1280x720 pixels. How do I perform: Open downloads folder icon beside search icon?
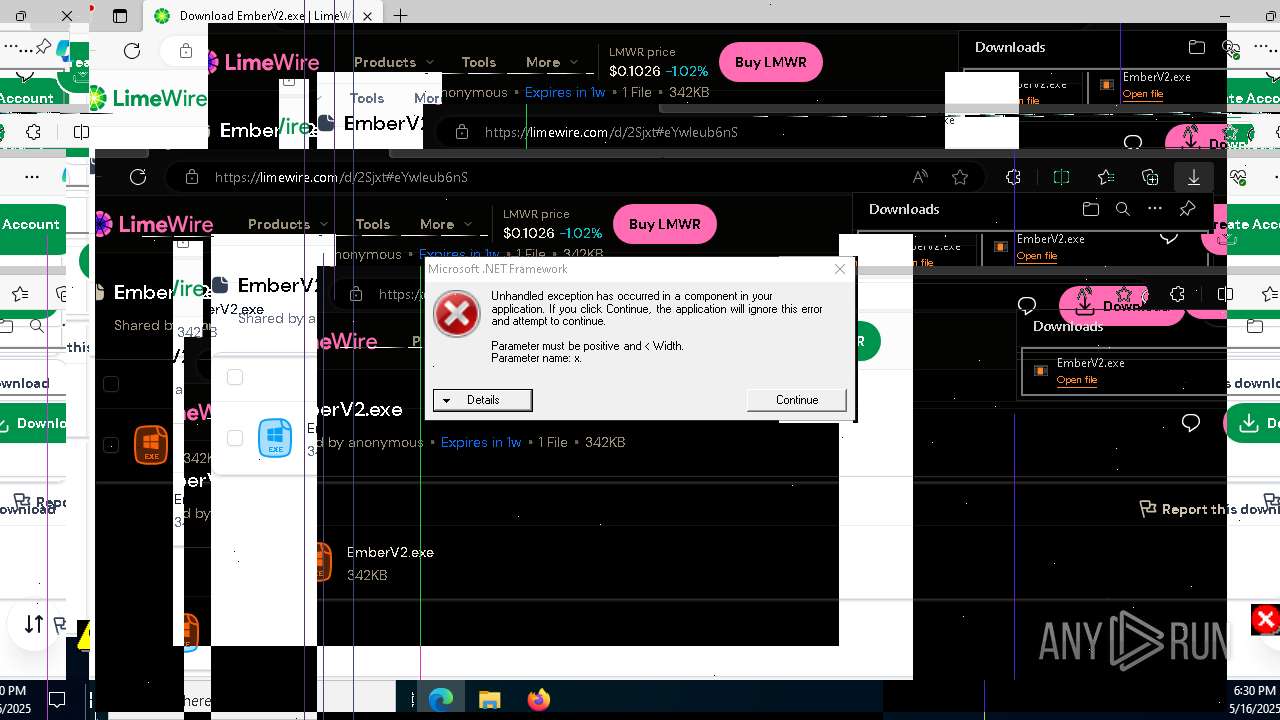tap(1090, 209)
